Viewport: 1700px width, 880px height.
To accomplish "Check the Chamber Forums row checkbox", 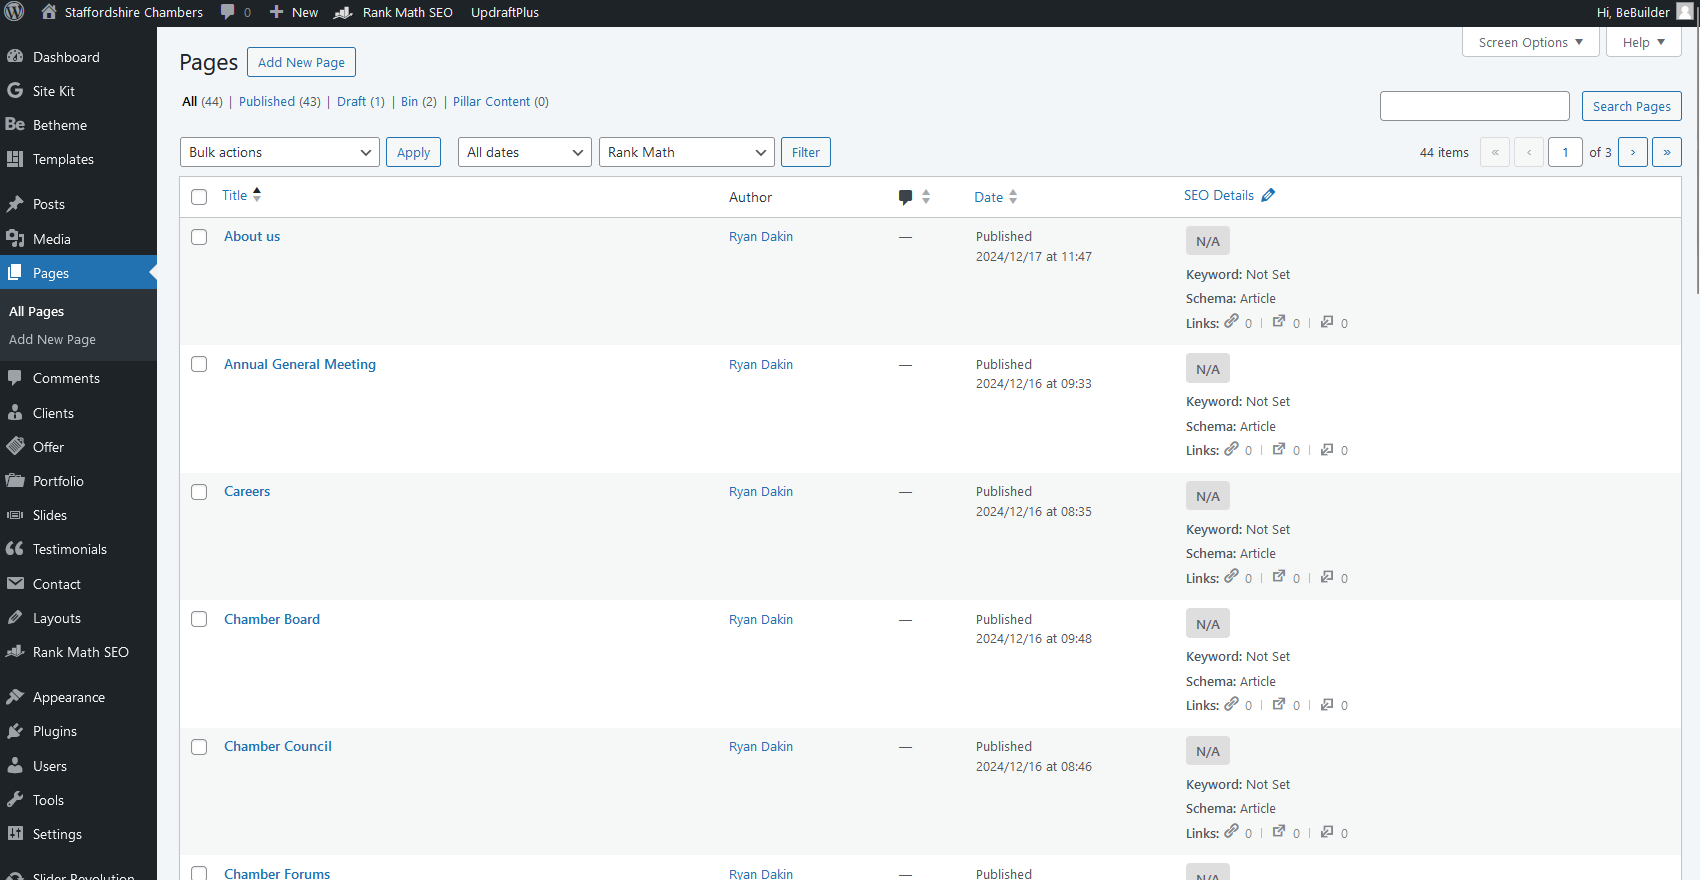I will tap(199, 873).
